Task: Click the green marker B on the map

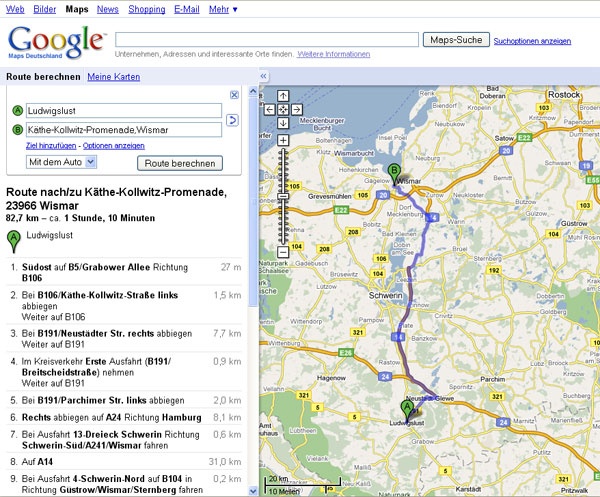Action: [x=394, y=174]
